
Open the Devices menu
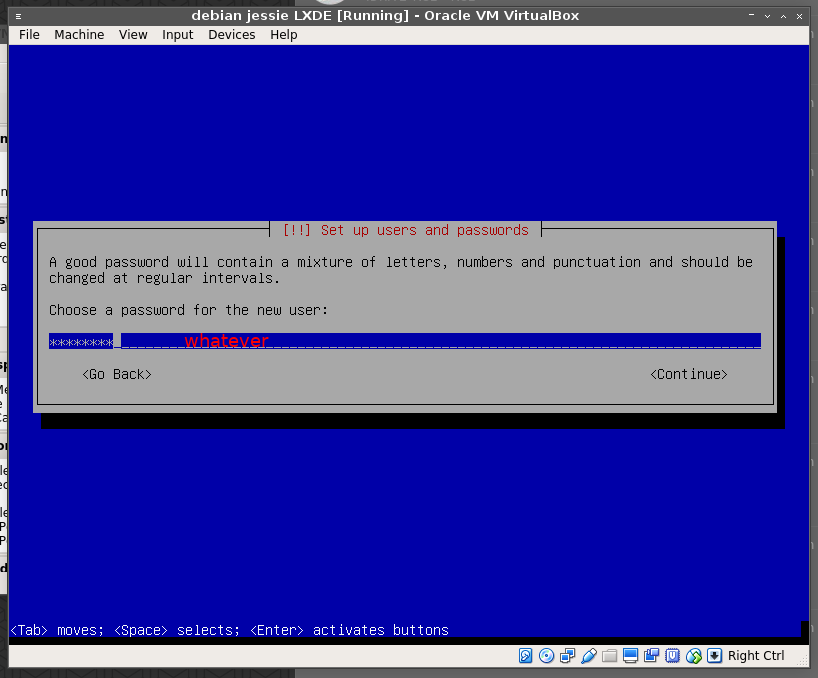click(x=232, y=35)
